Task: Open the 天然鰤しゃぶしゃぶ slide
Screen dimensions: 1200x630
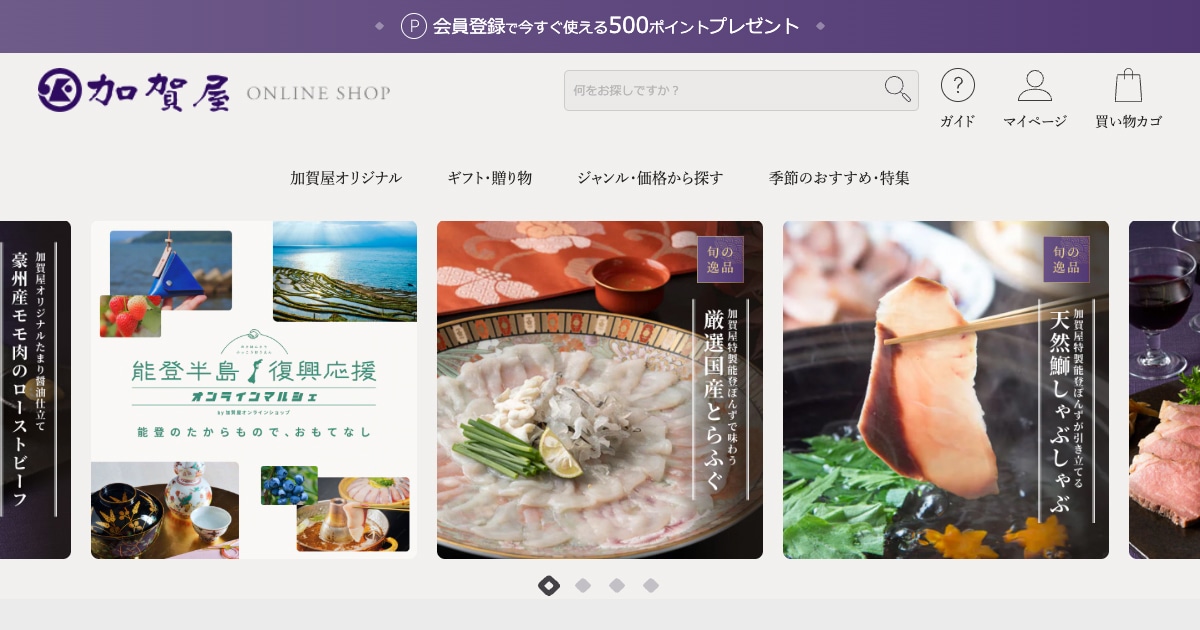Action: [946, 390]
